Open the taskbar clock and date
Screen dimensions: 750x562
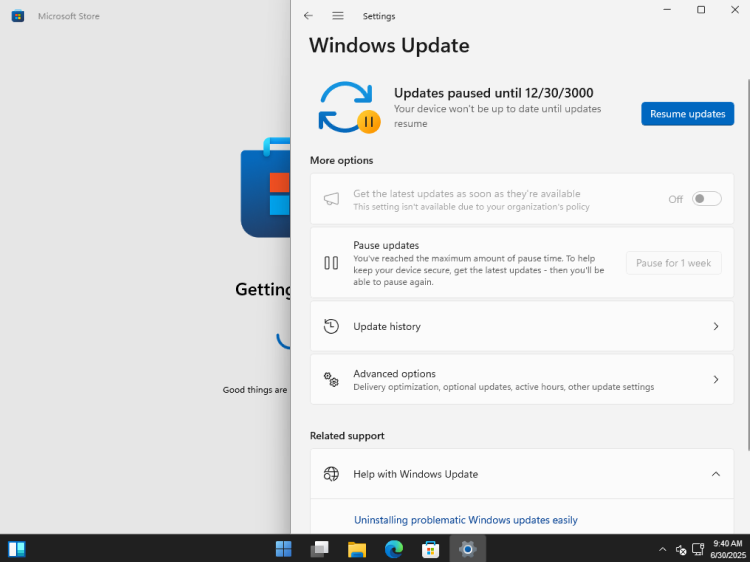tap(728, 549)
